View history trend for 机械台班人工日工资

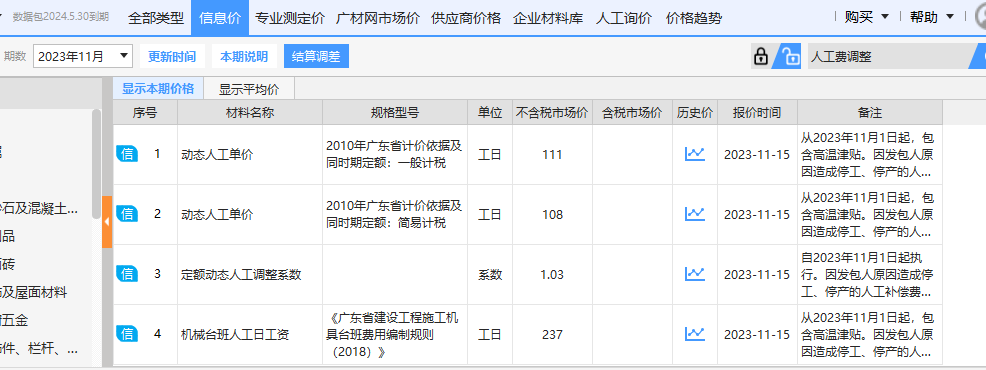click(x=695, y=334)
